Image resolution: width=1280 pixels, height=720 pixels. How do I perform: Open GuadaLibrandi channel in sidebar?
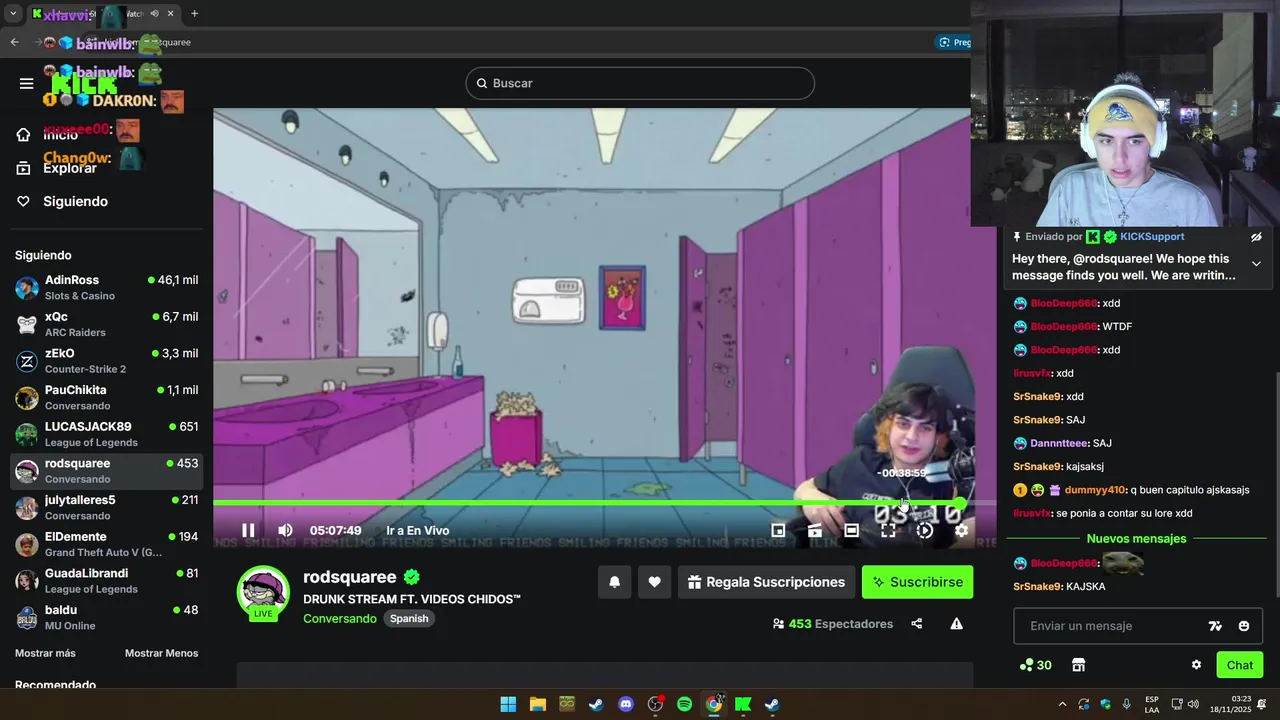click(106, 581)
